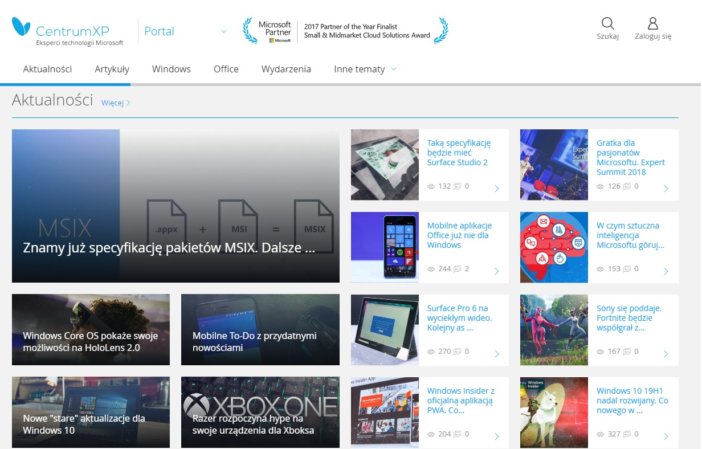Click the Zaloguj się user icon
Screen dimensions: 702x449
point(653,23)
